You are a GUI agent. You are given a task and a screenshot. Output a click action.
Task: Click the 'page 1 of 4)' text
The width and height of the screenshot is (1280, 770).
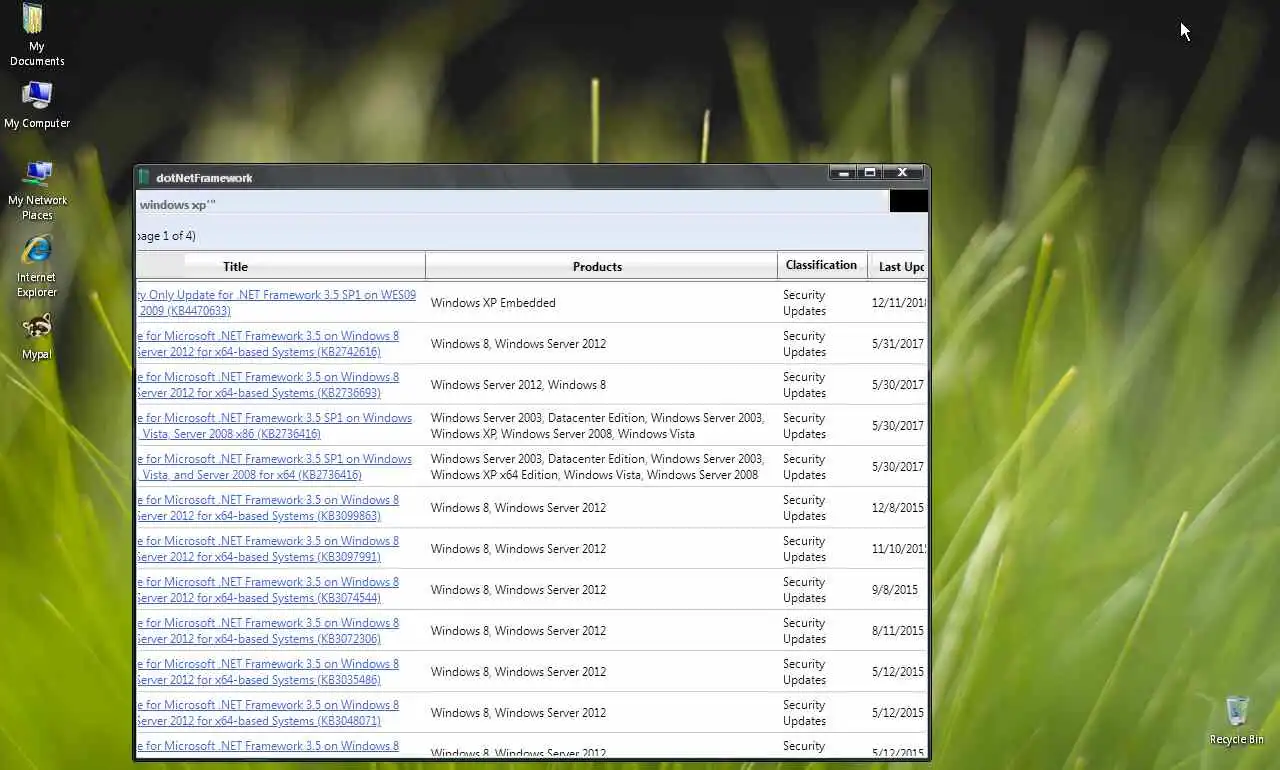166,236
